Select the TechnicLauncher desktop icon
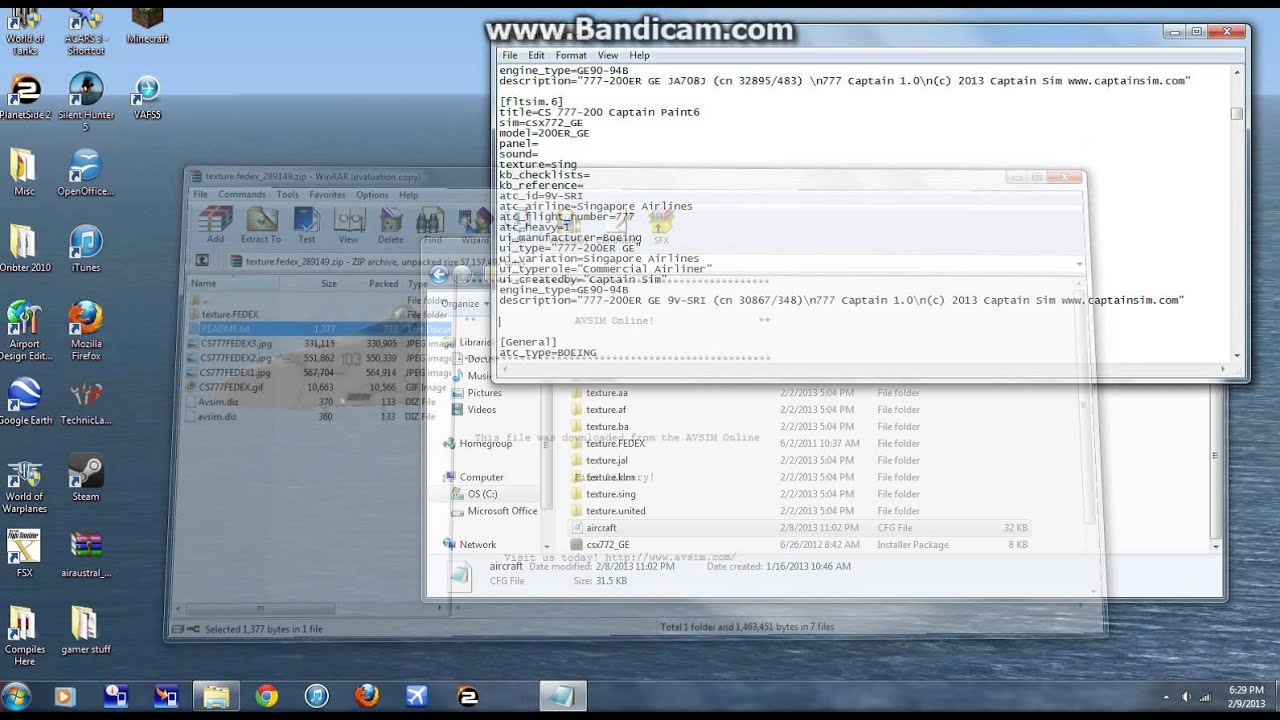 point(86,400)
